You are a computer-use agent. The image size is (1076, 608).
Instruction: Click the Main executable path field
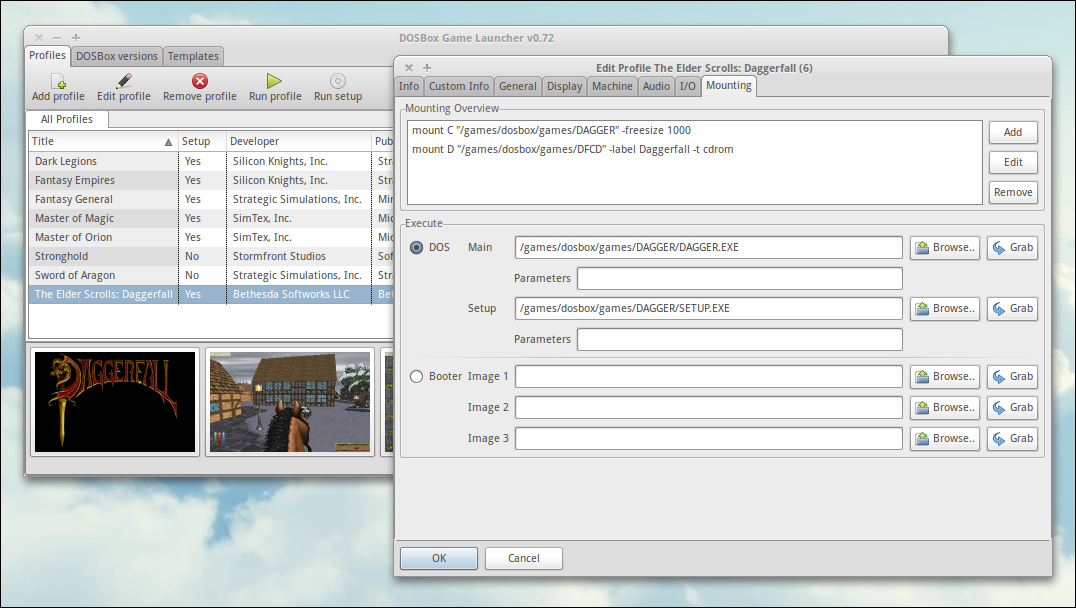709,248
